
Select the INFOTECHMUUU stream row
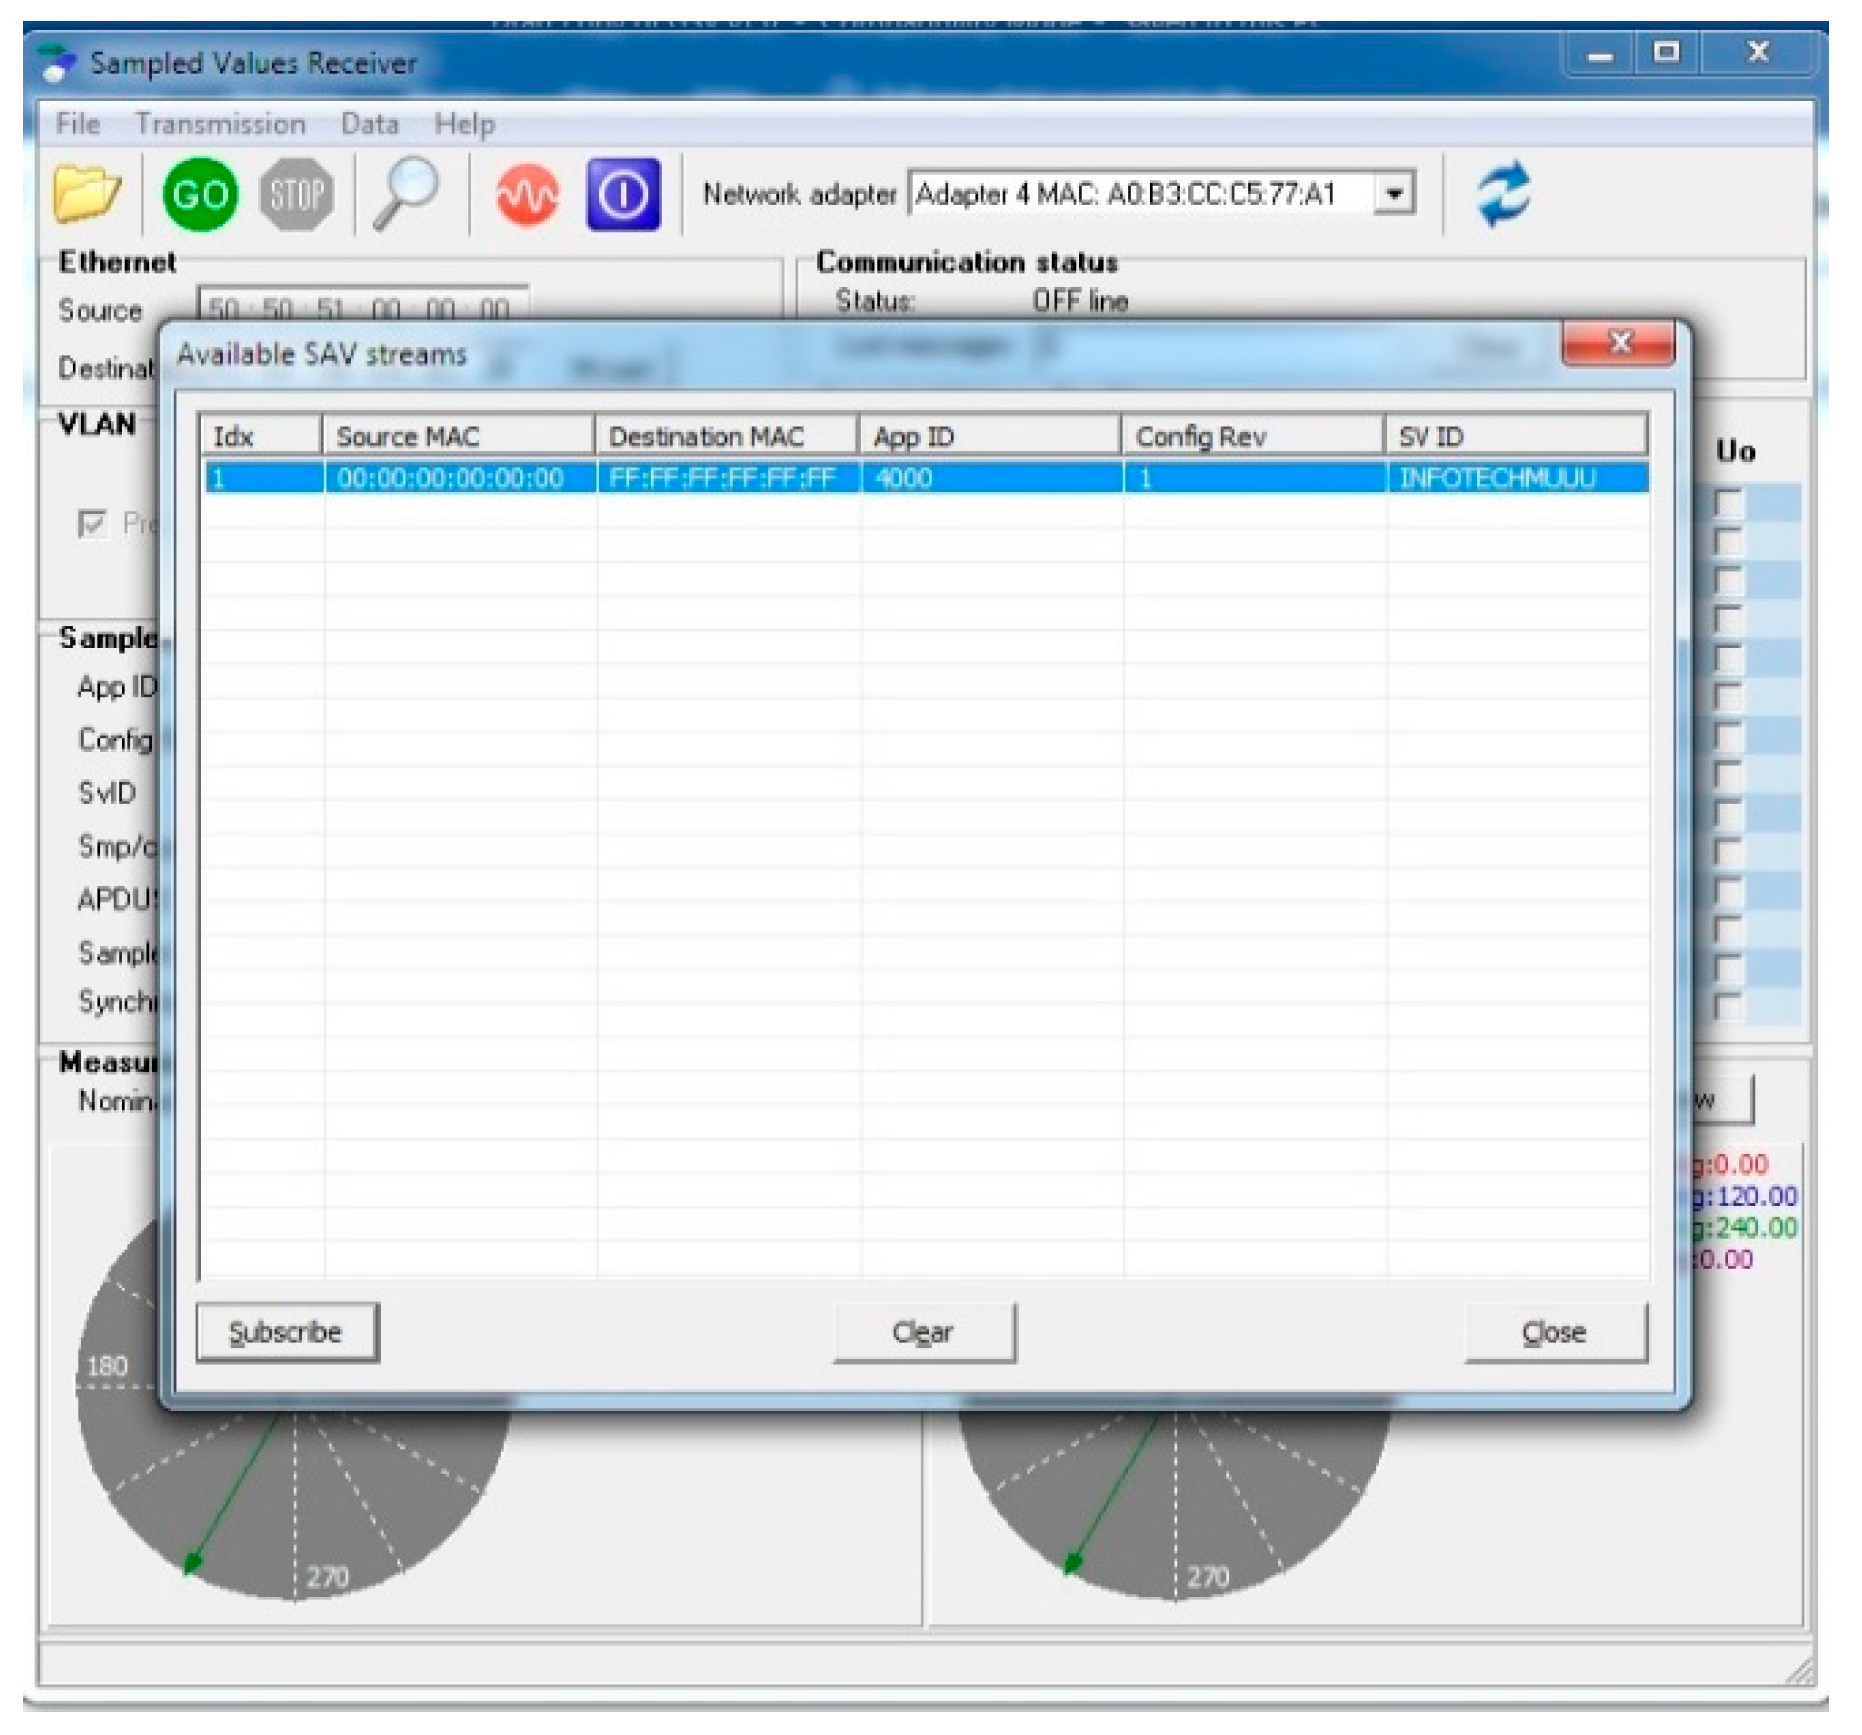[924, 478]
